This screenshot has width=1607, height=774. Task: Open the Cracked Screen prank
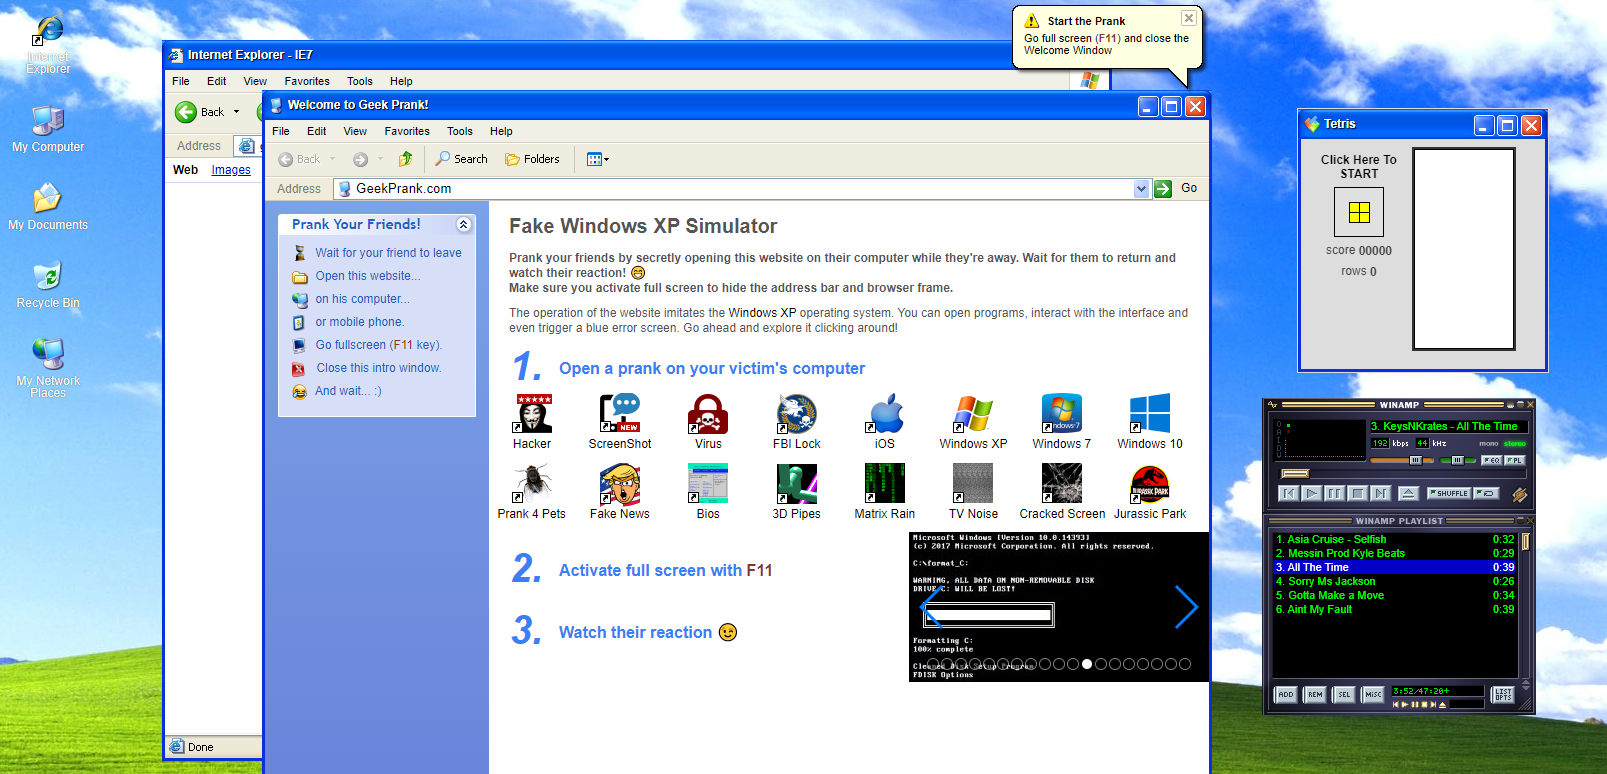(x=1061, y=484)
